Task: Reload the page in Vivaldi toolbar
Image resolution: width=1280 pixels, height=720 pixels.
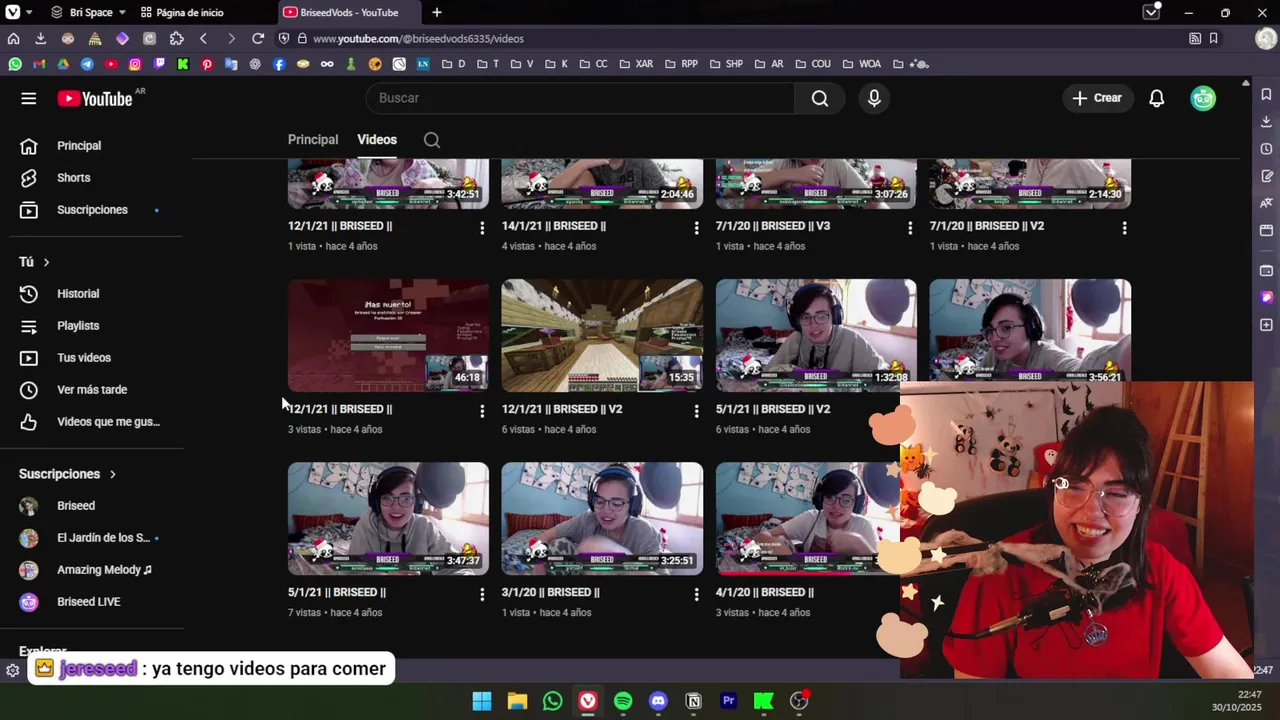Action: (258, 38)
